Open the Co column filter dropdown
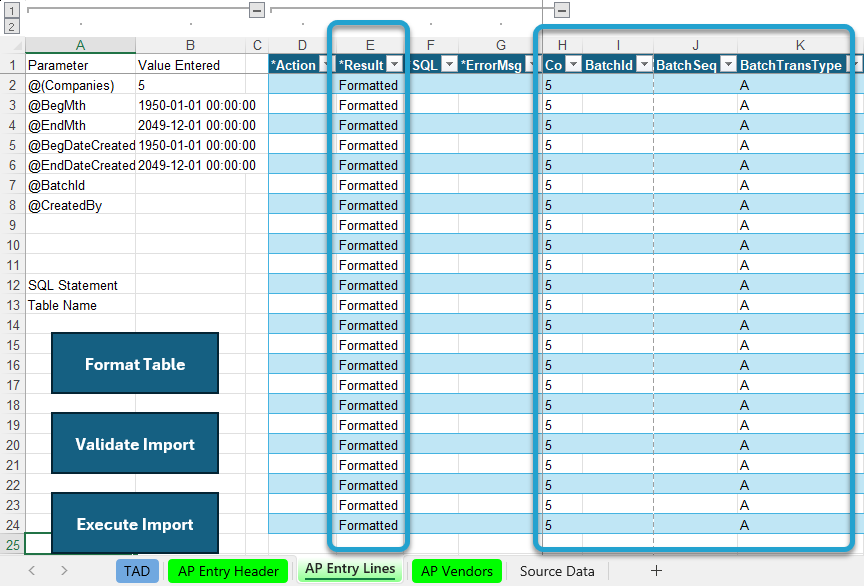The height and width of the screenshot is (586, 864). point(574,64)
